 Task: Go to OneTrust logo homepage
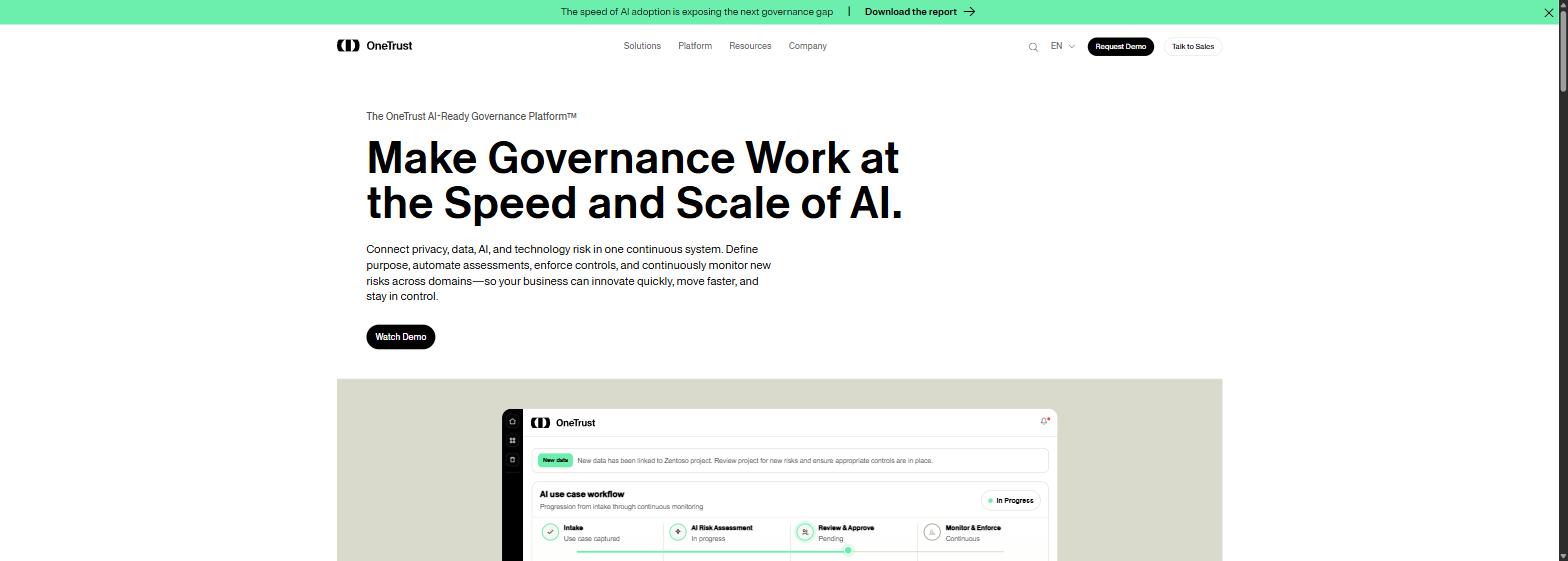point(374,46)
